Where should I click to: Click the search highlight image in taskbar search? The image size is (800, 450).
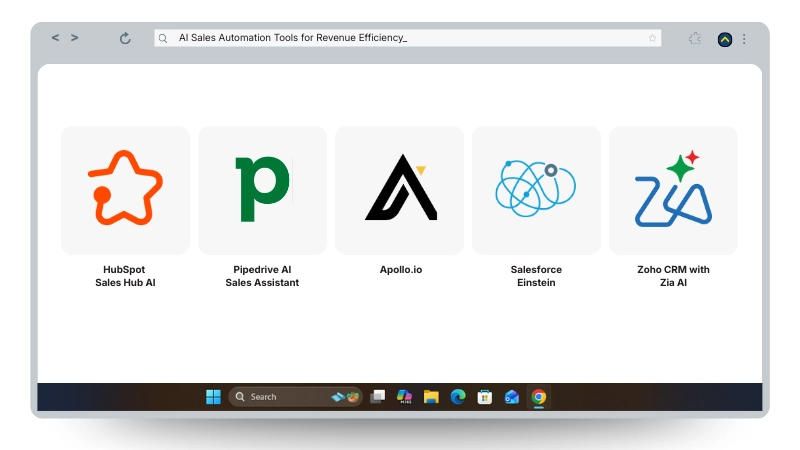[345, 396]
